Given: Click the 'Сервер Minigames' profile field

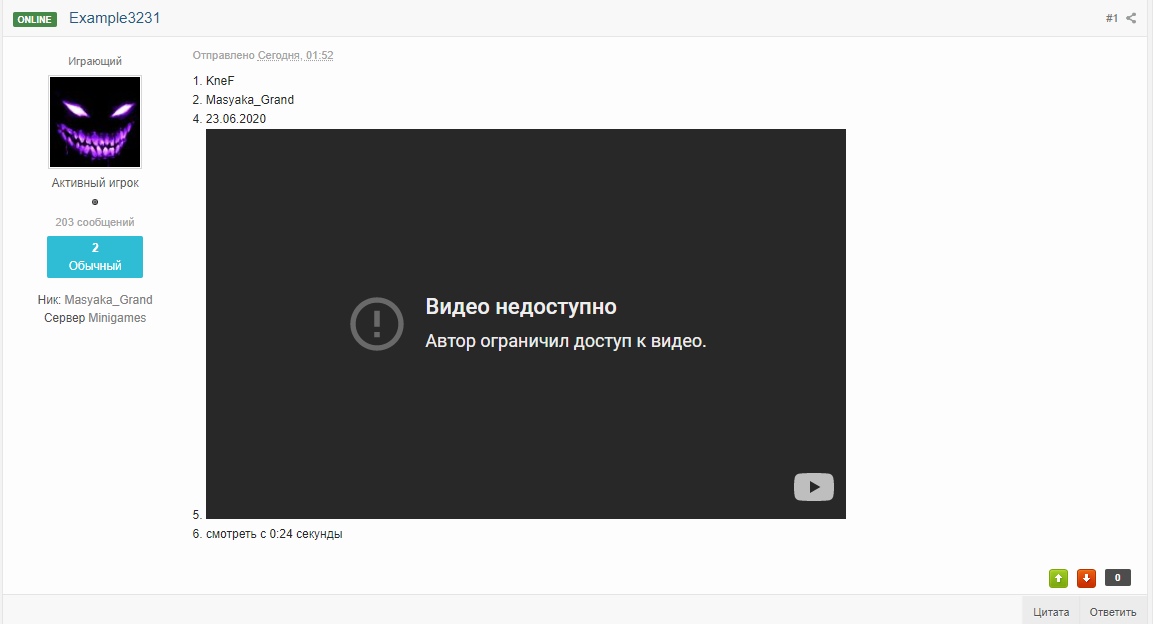Looking at the screenshot, I should pyautogui.click(x=95, y=318).
